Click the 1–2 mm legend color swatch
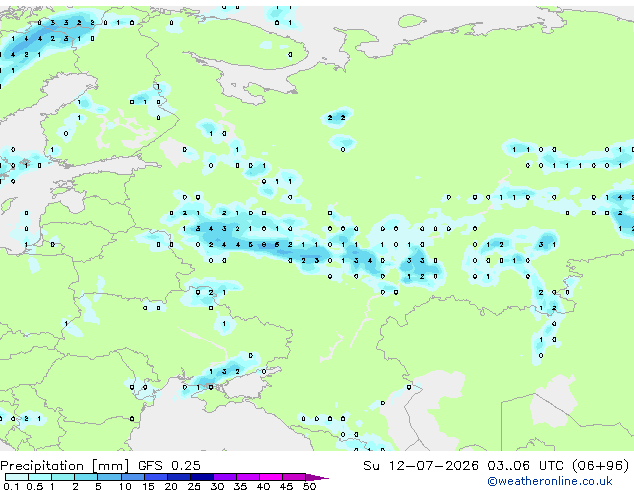Image resolution: width=634 pixels, height=490 pixels. click(x=63, y=477)
